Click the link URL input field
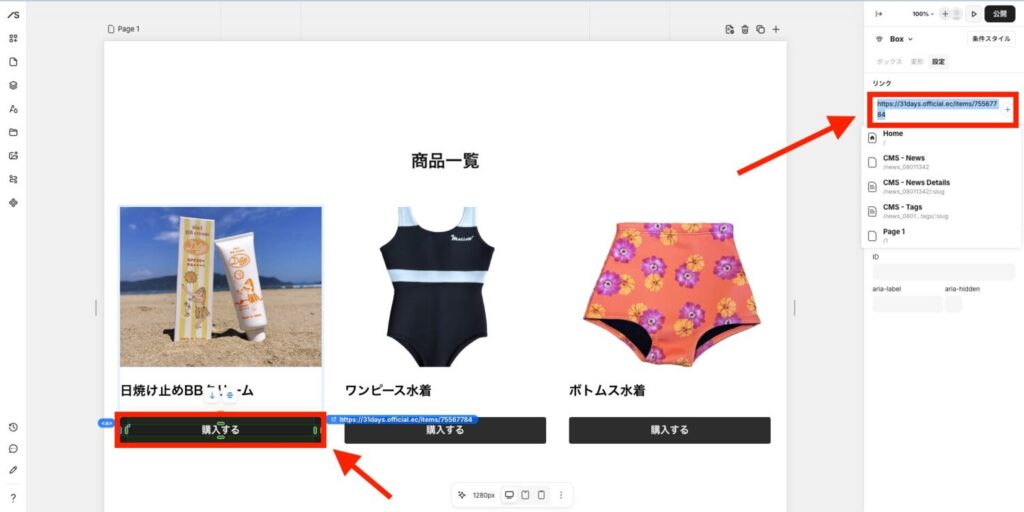The image size is (1024, 512). (937, 109)
